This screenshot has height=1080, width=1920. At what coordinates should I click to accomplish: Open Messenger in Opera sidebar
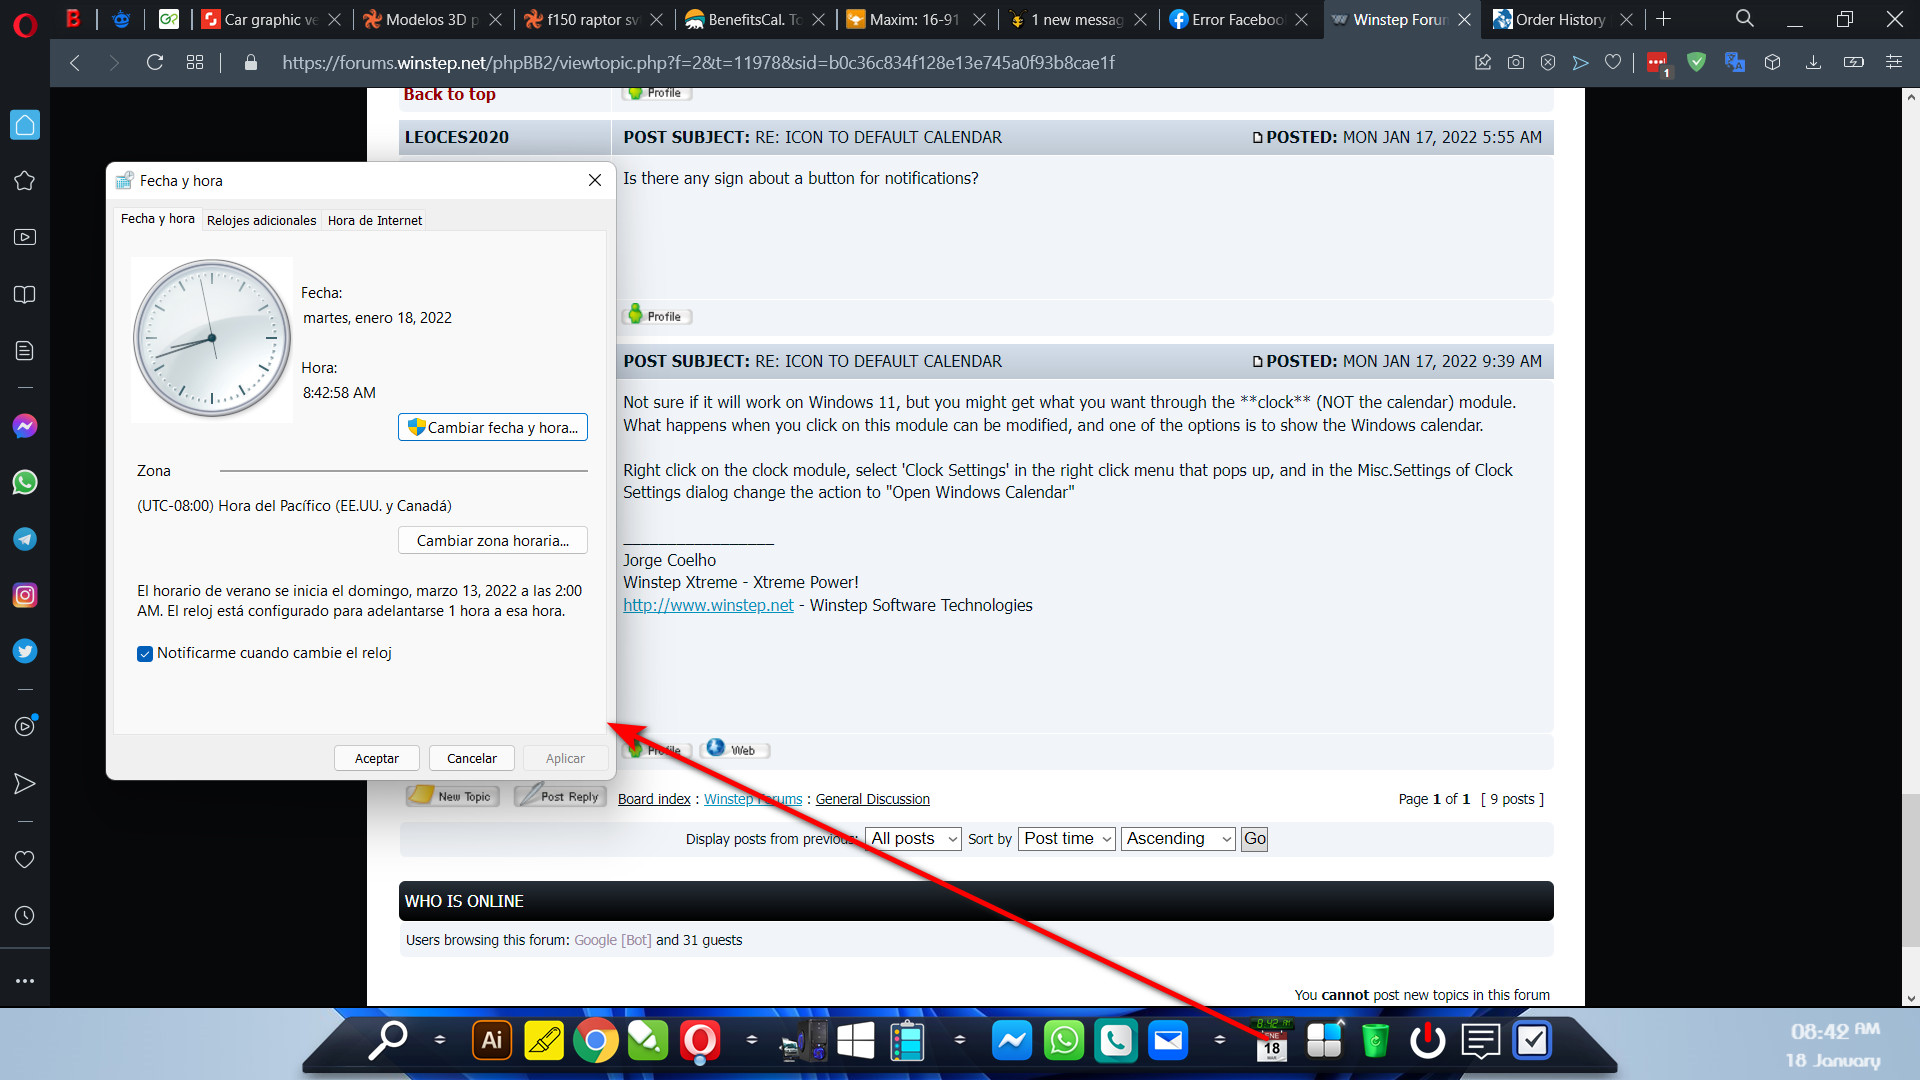click(x=25, y=427)
